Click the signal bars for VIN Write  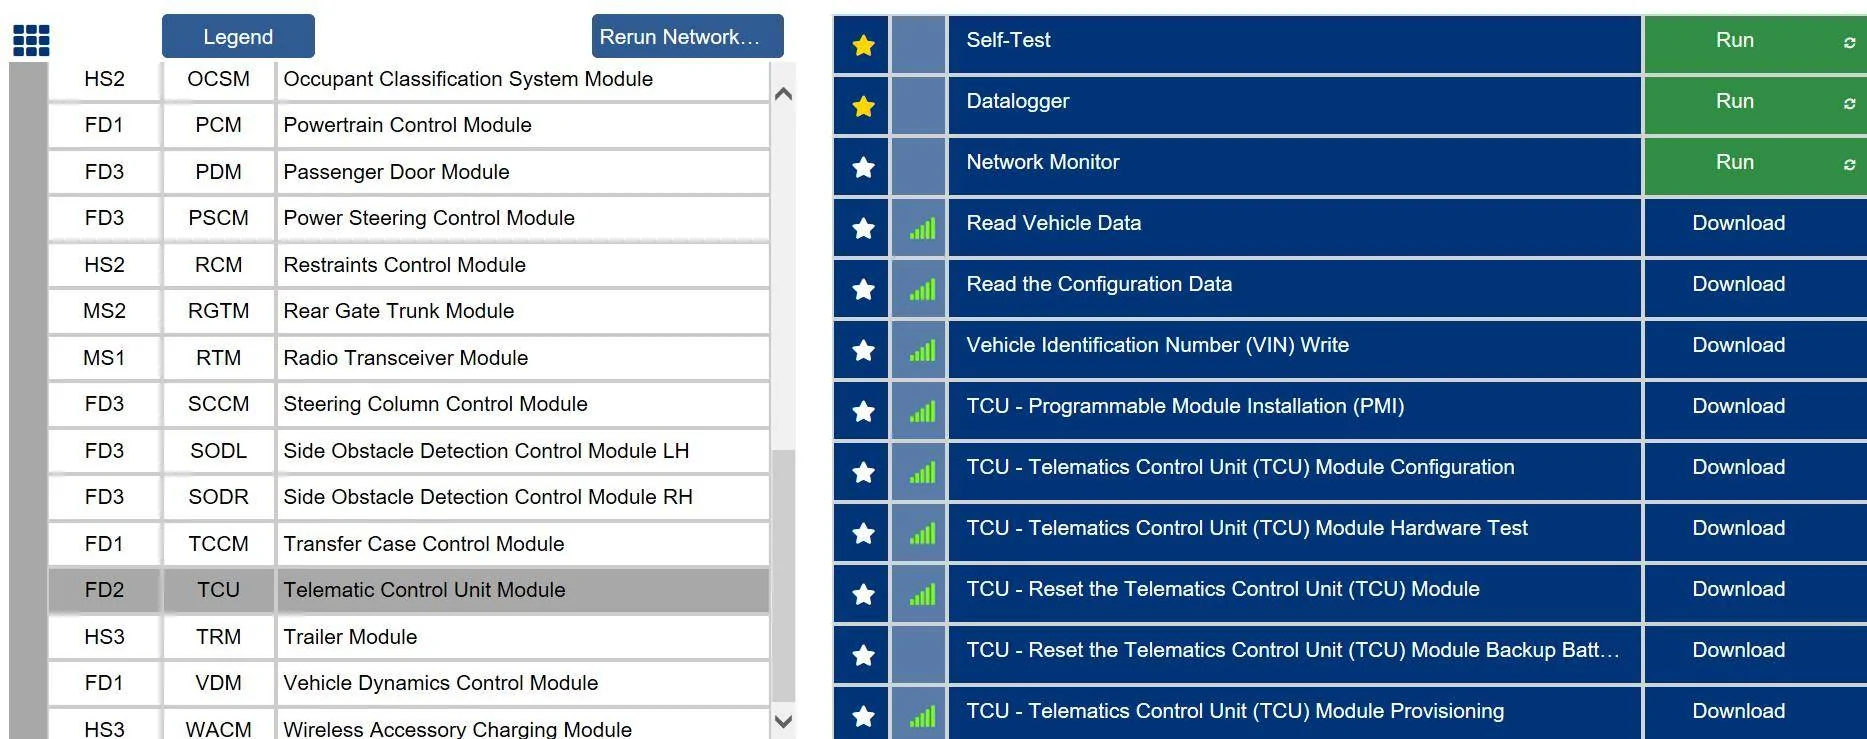[x=919, y=350]
